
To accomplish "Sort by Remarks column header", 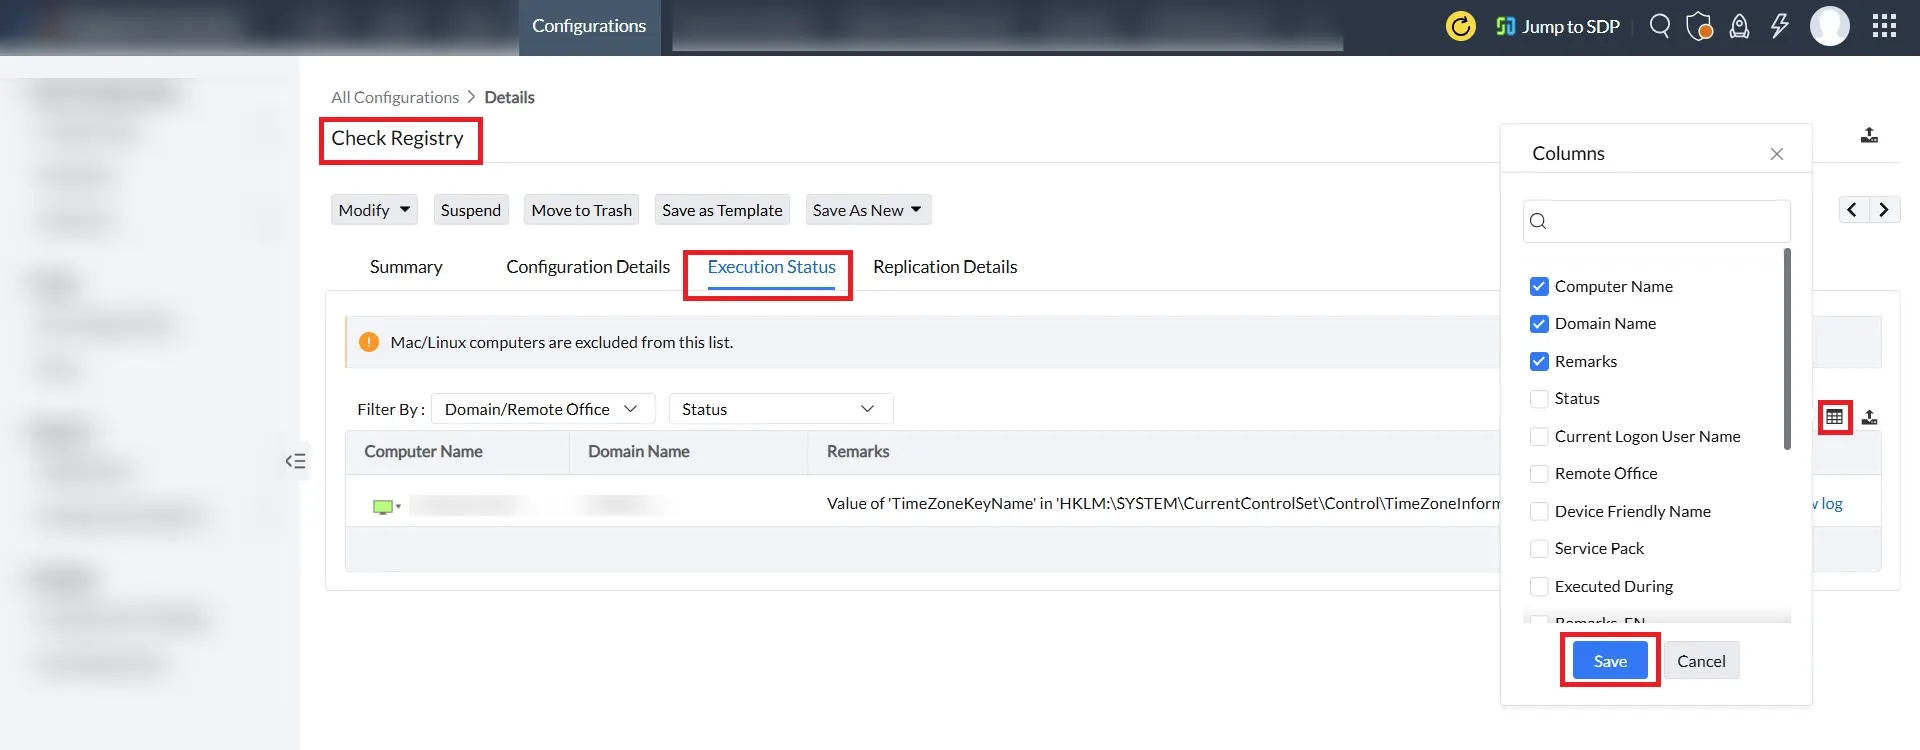I will click(858, 452).
